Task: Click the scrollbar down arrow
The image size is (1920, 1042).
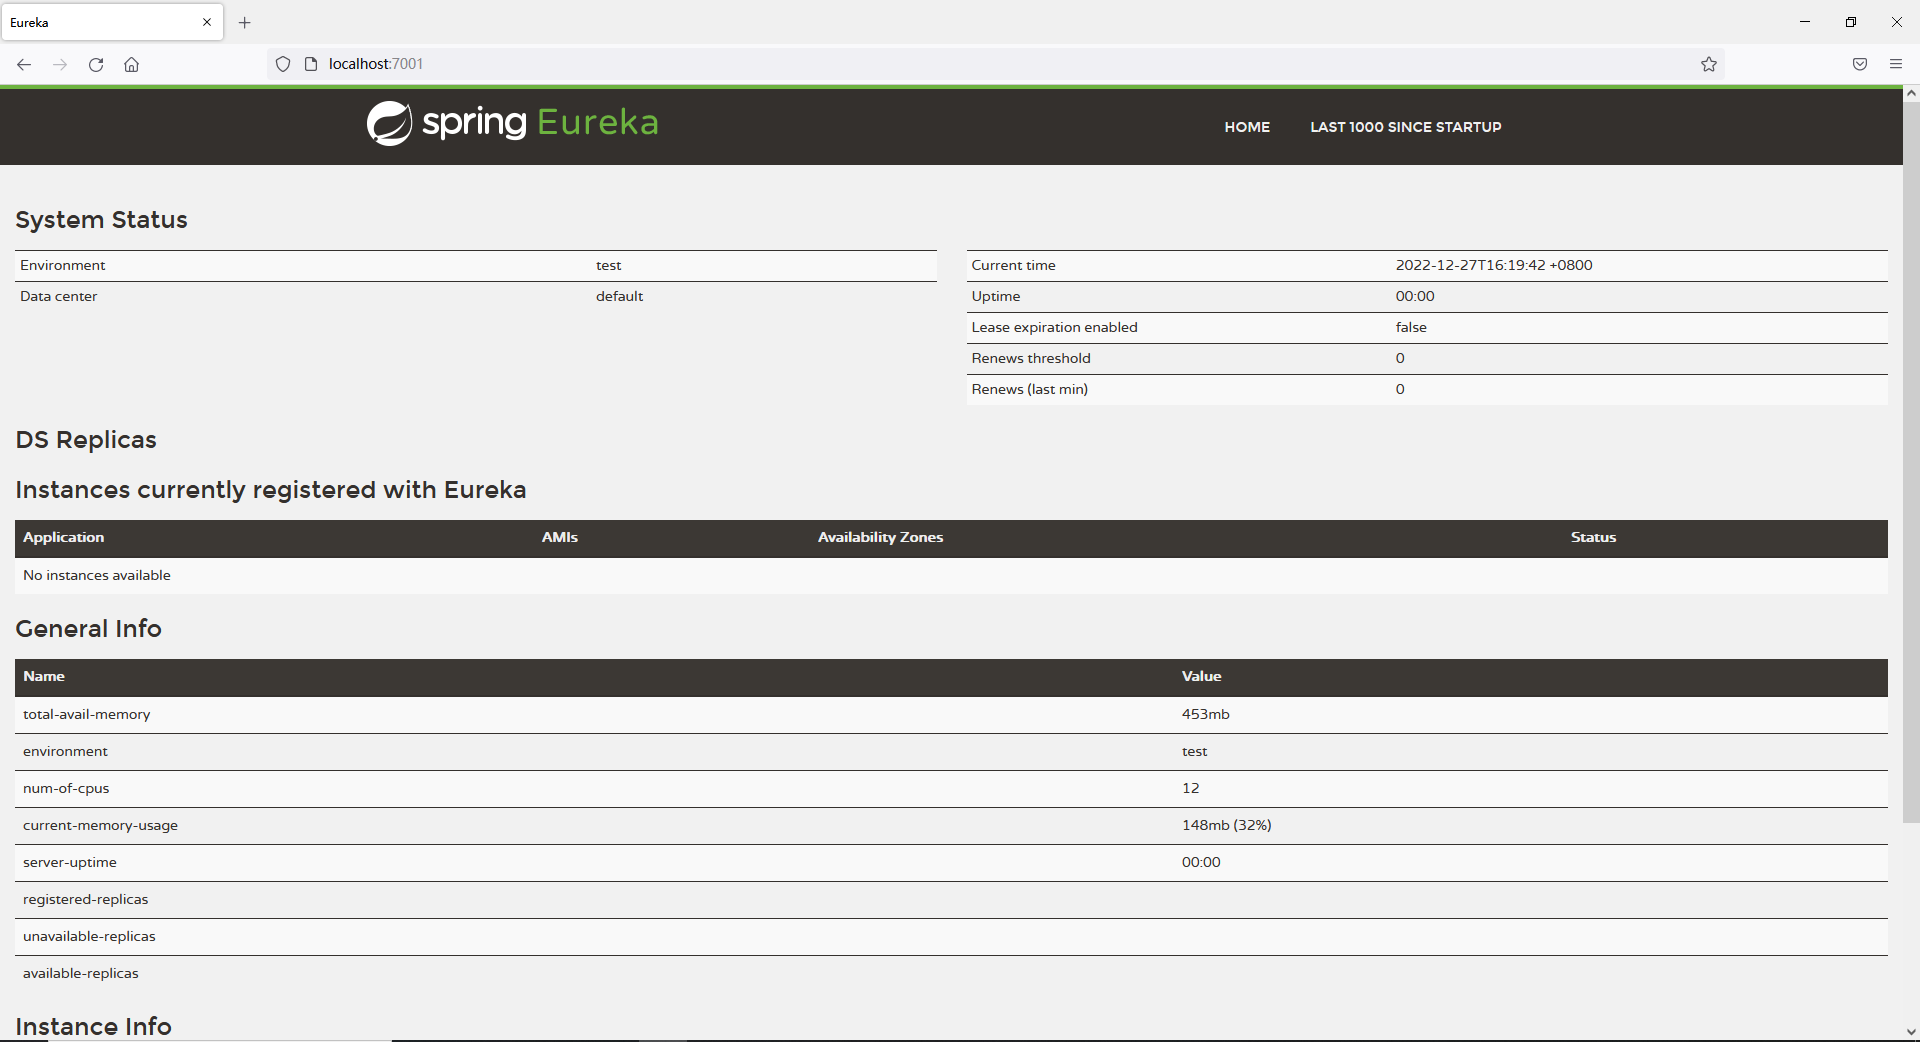Action: pyautogui.click(x=1911, y=1032)
